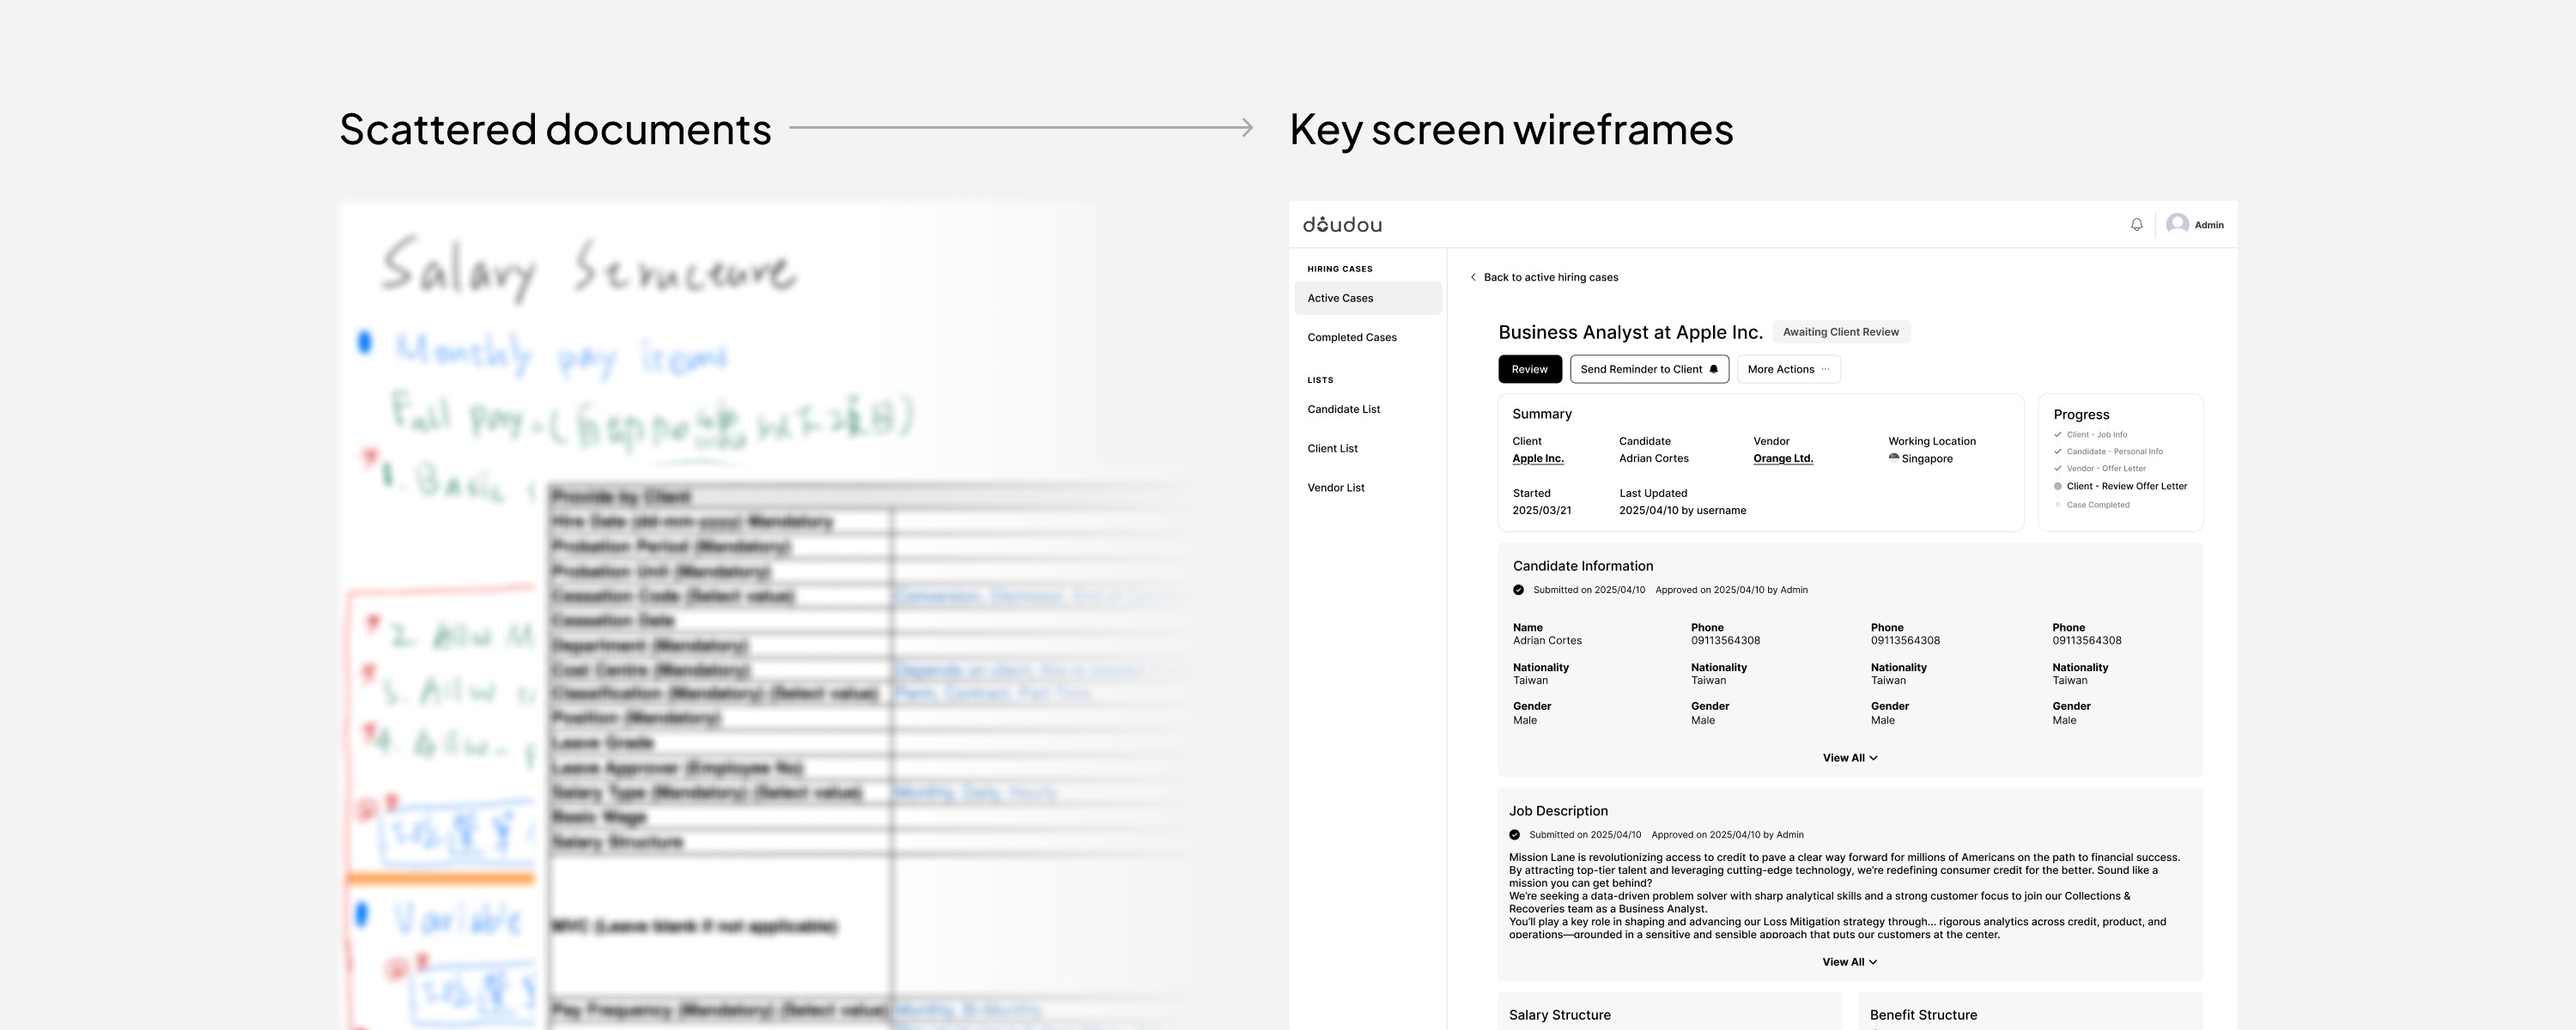The height and width of the screenshot is (1030, 2576).
Task: Open the Admin account menu label
Action: click(x=2209, y=225)
